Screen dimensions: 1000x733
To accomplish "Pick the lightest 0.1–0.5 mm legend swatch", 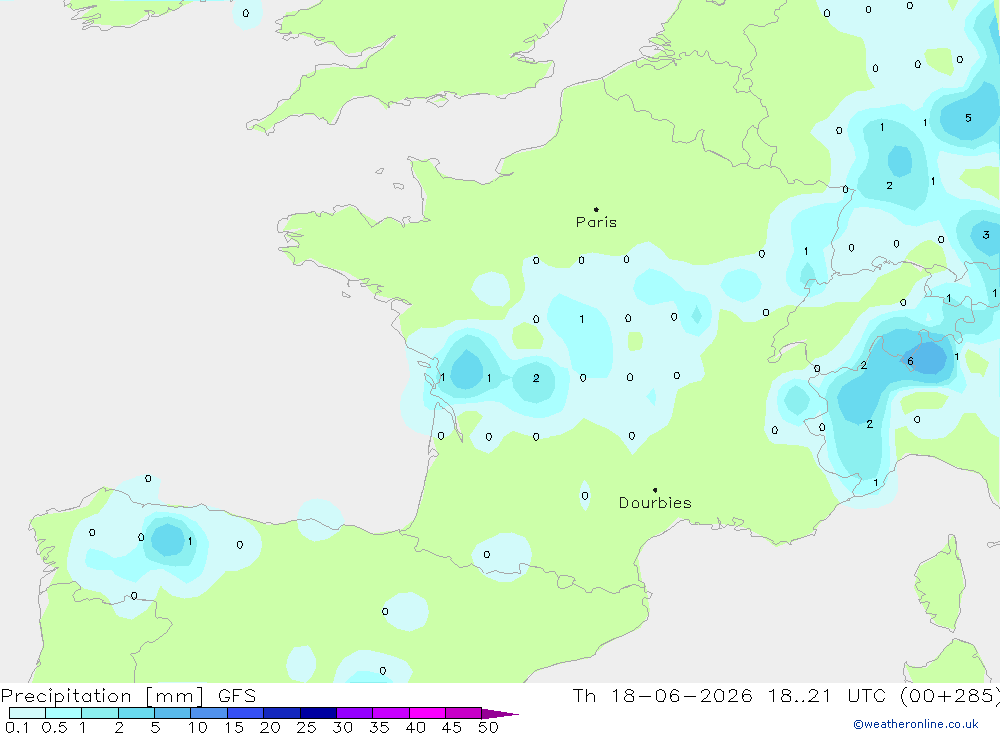I will click(x=27, y=713).
